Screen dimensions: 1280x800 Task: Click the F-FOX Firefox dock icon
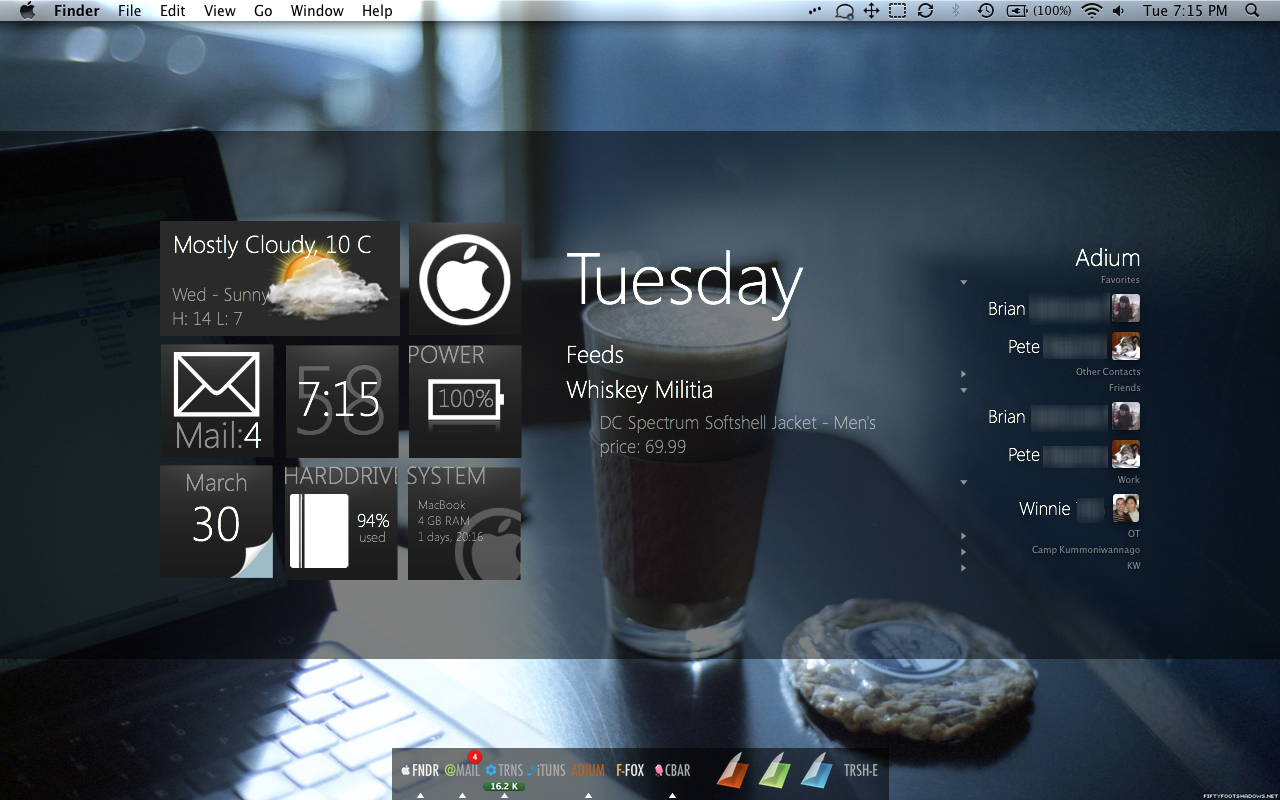click(x=630, y=771)
